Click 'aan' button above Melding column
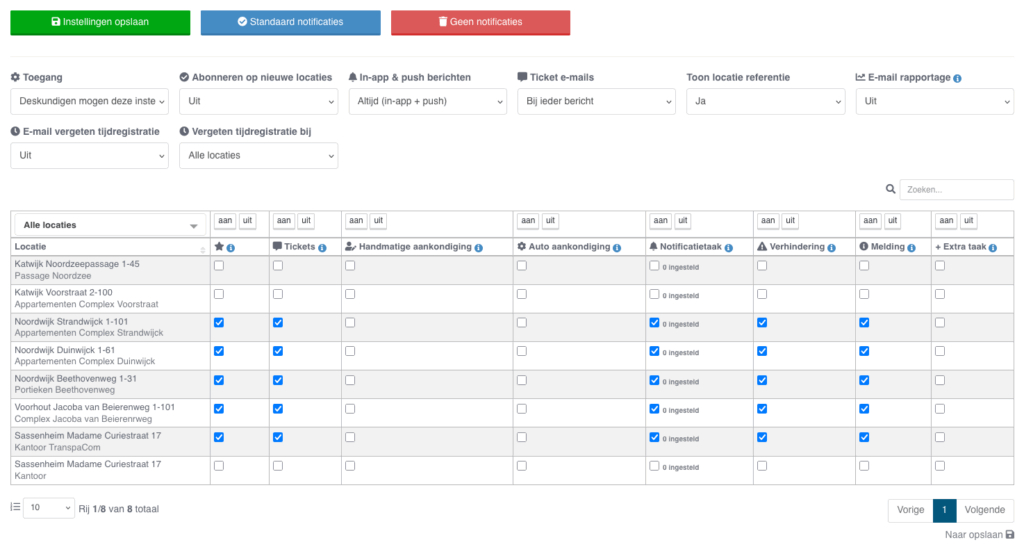This screenshot has height=547, width=1024. click(x=868, y=221)
